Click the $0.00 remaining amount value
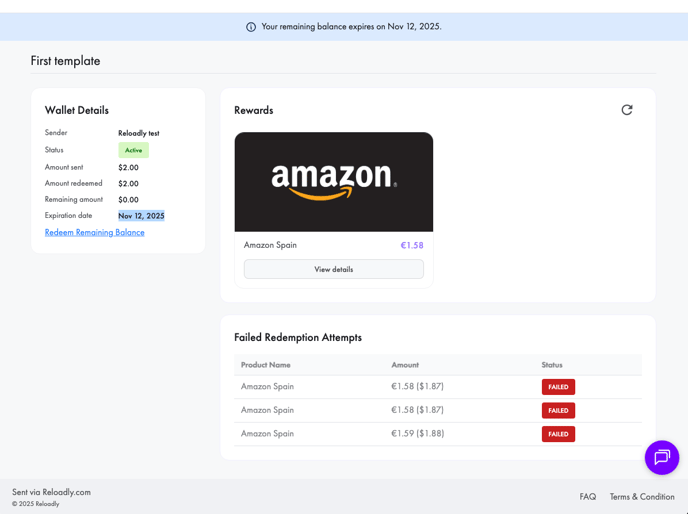 point(128,200)
